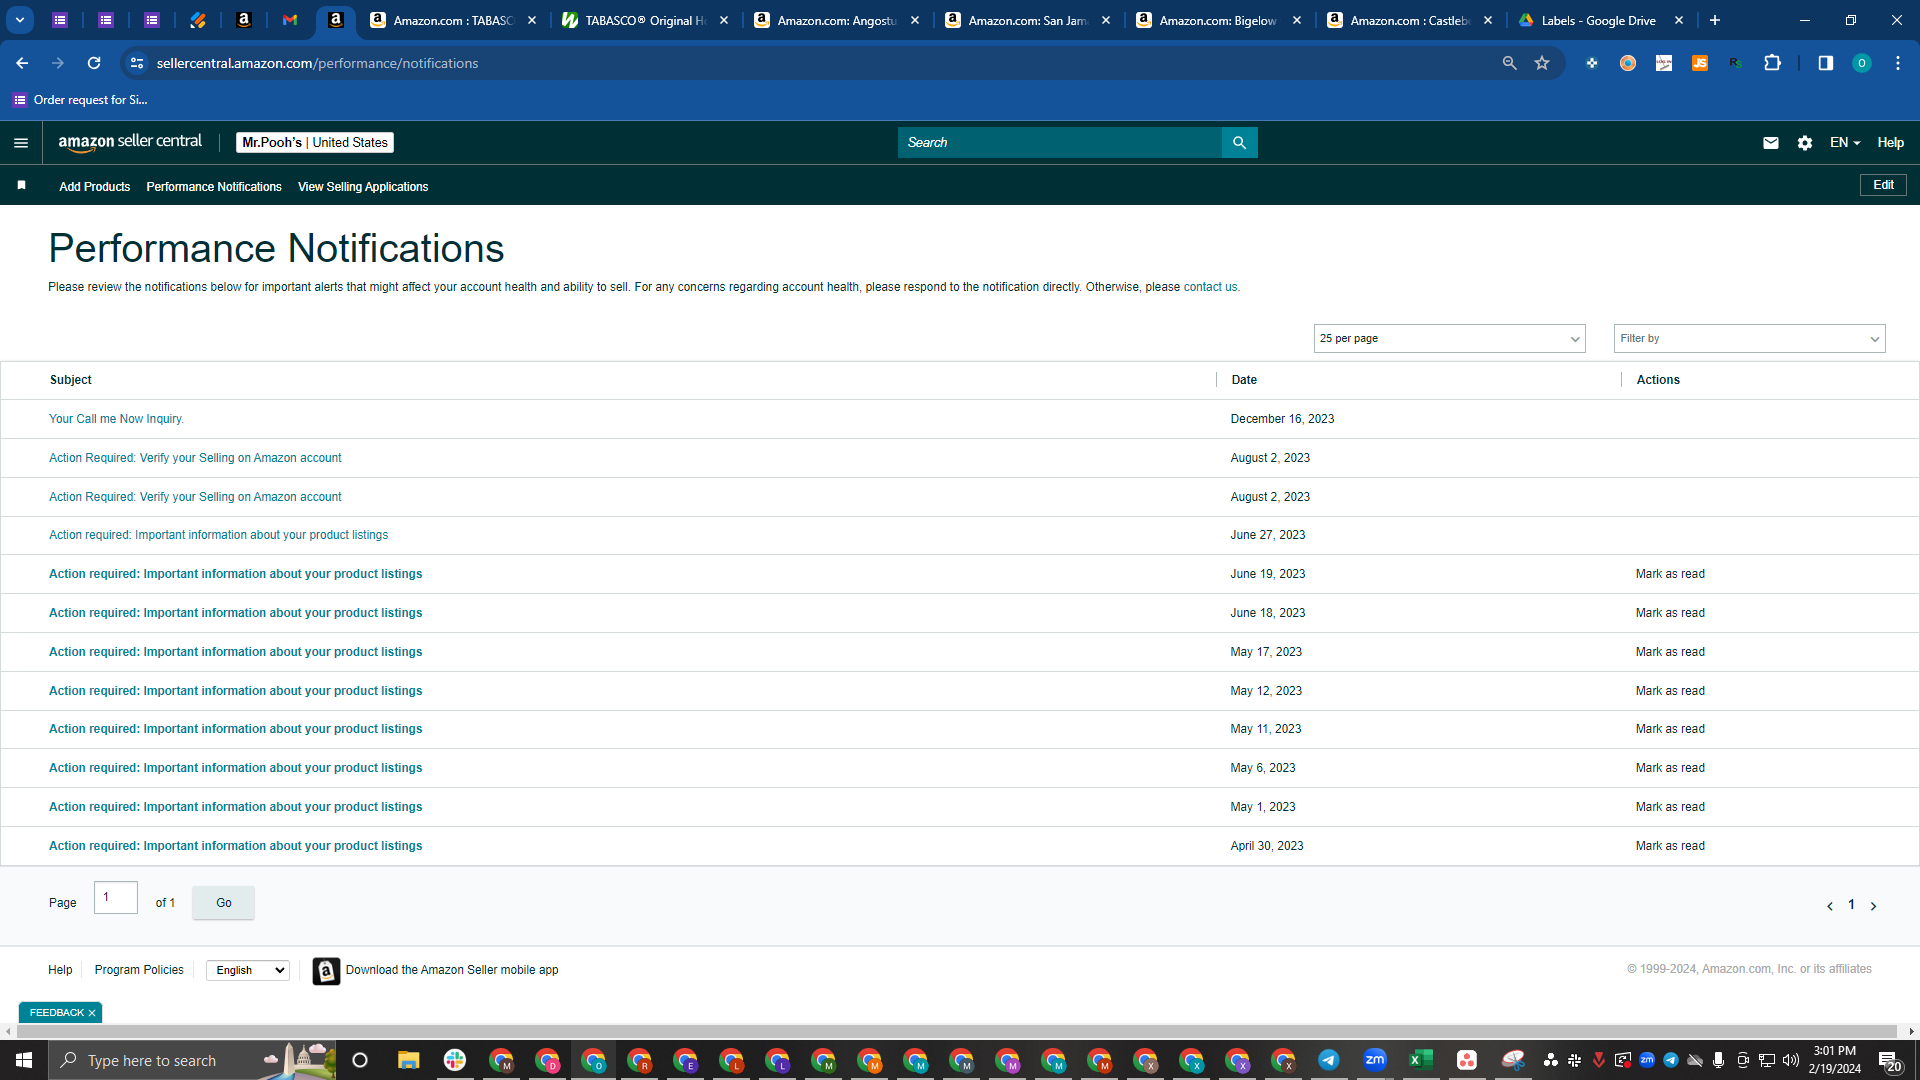This screenshot has height=1080, width=1920.
Task: Open the Help link in the top header
Action: pyautogui.click(x=1890, y=143)
